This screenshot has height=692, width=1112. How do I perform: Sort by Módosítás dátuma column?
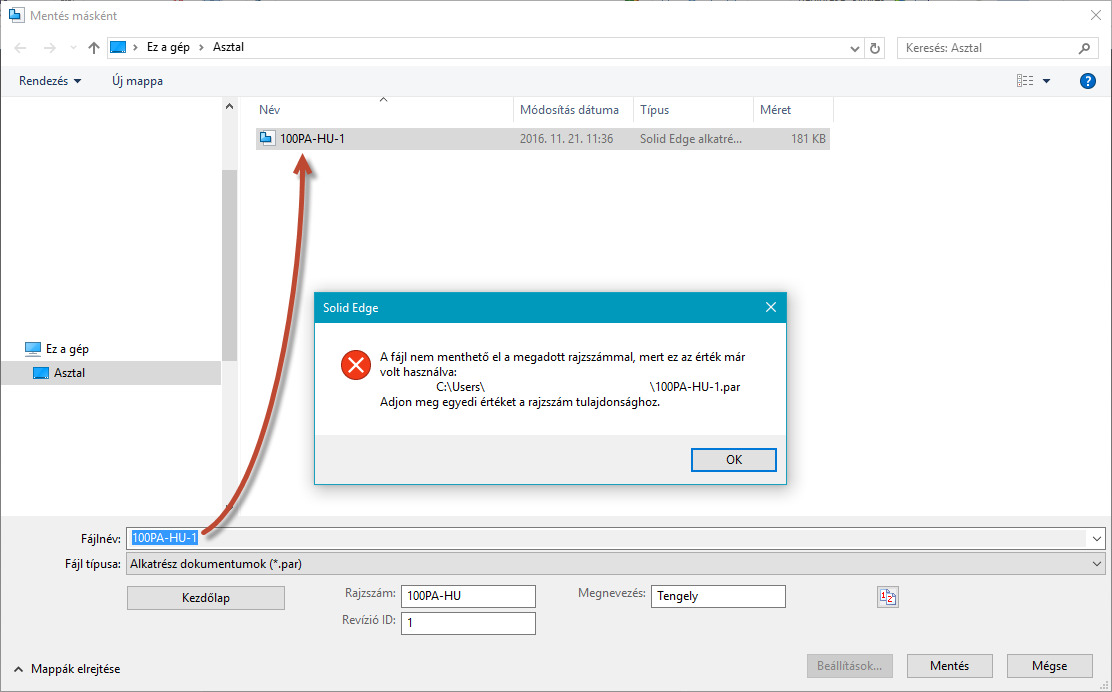(x=573, y=110)
